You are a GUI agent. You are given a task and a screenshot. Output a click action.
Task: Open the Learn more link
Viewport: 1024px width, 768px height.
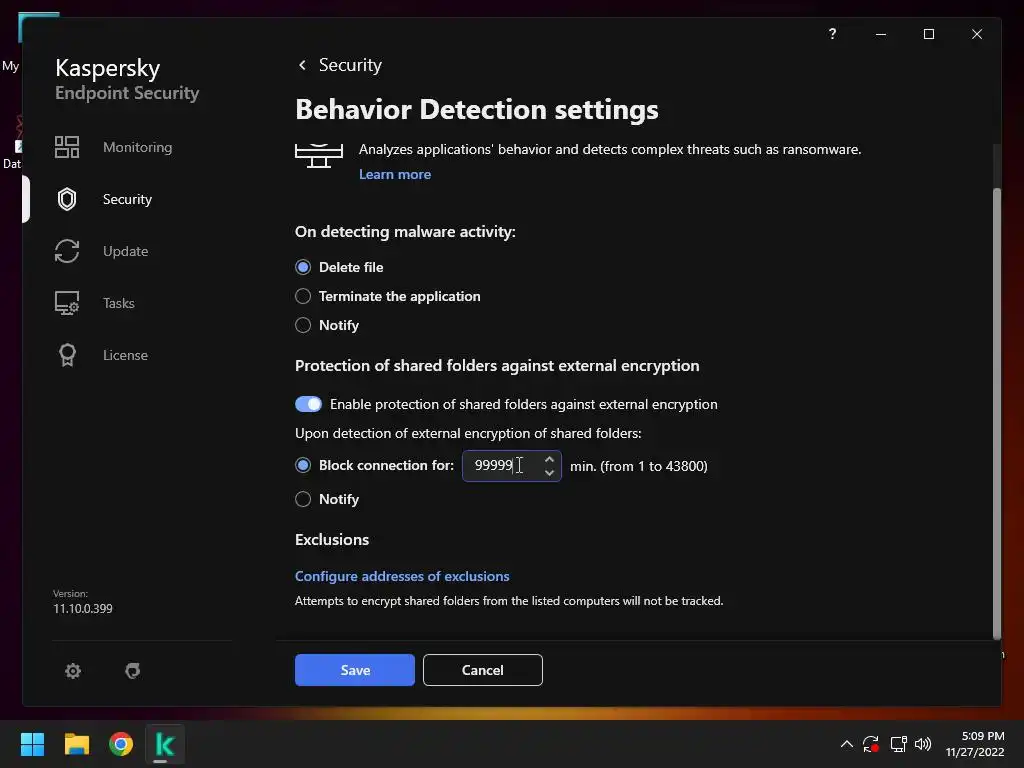(395, 174)
